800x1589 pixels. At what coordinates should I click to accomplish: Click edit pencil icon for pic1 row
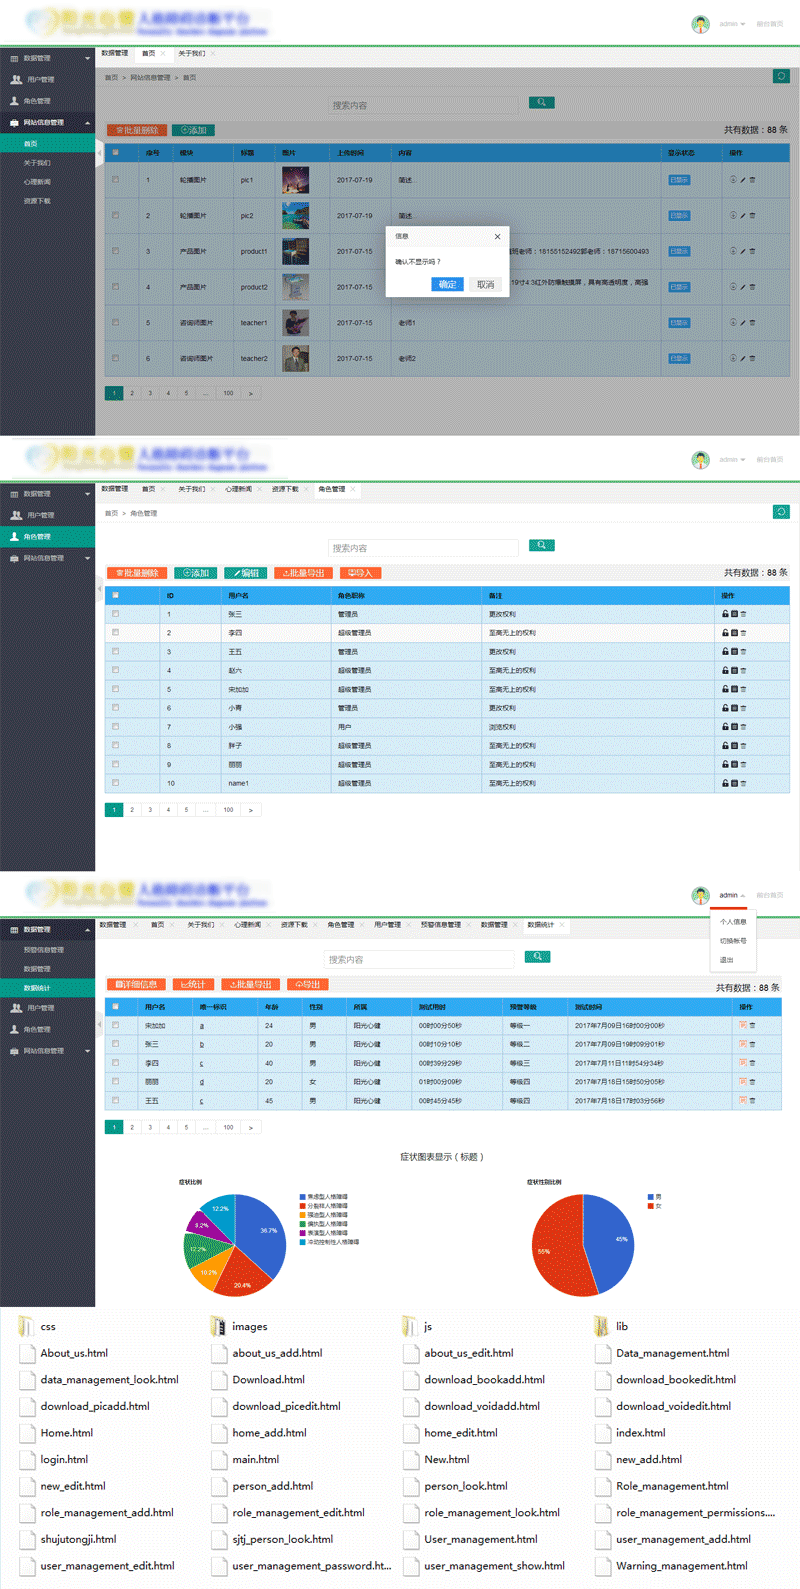click(742, 180)
